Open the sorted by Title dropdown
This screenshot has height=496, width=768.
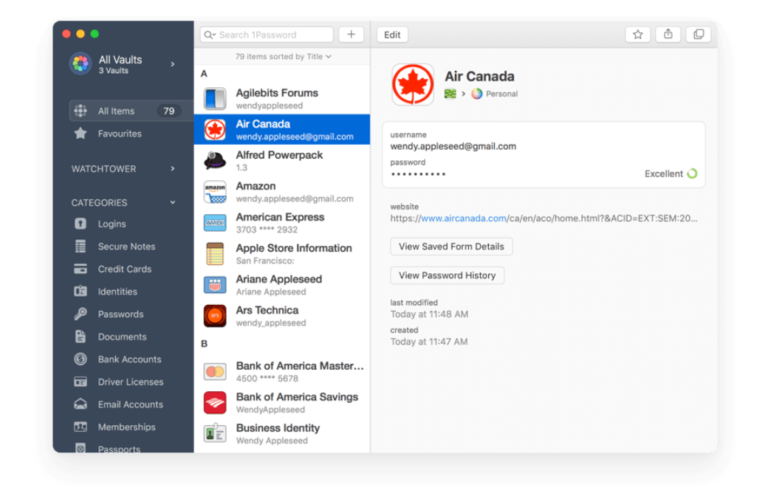pyautogui.click(x=283, y=56)
